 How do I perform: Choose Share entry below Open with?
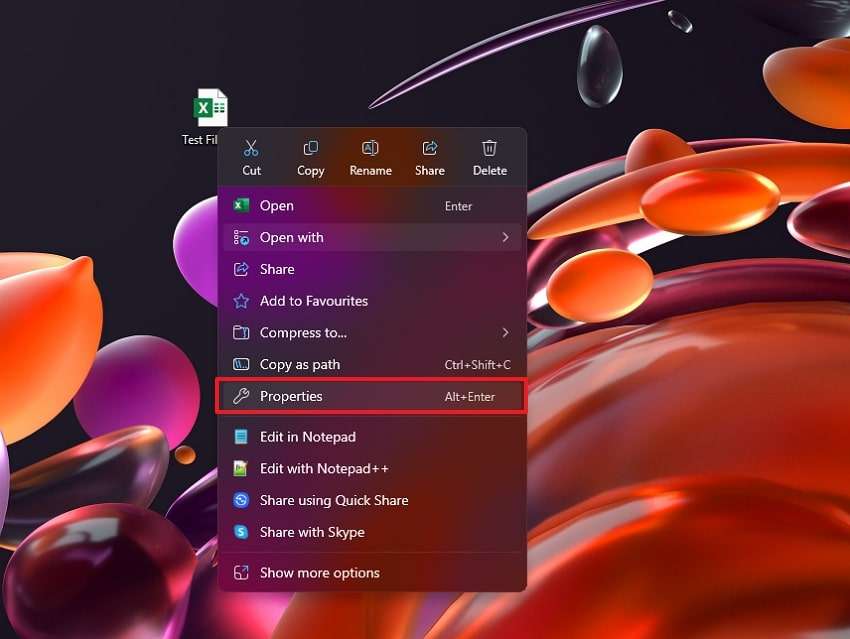372,269
